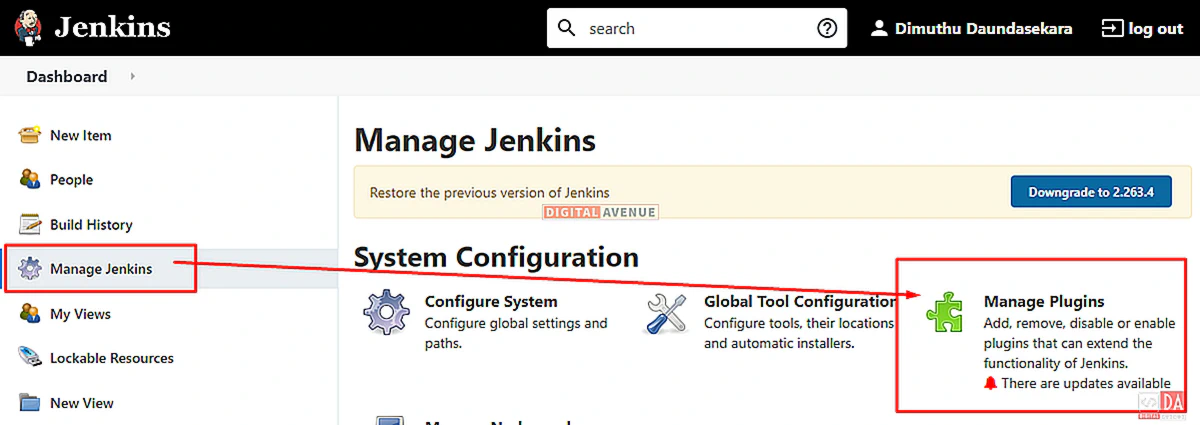
Task: Open Manage Plugins link
Action: (1044, 301)
